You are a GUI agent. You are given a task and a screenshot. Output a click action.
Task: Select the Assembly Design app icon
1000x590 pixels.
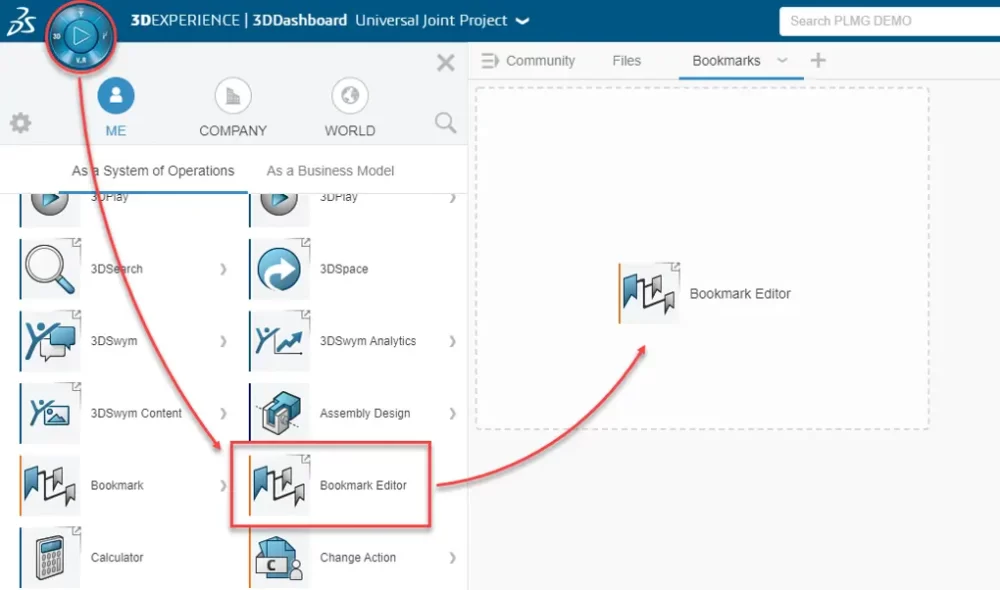279,413
